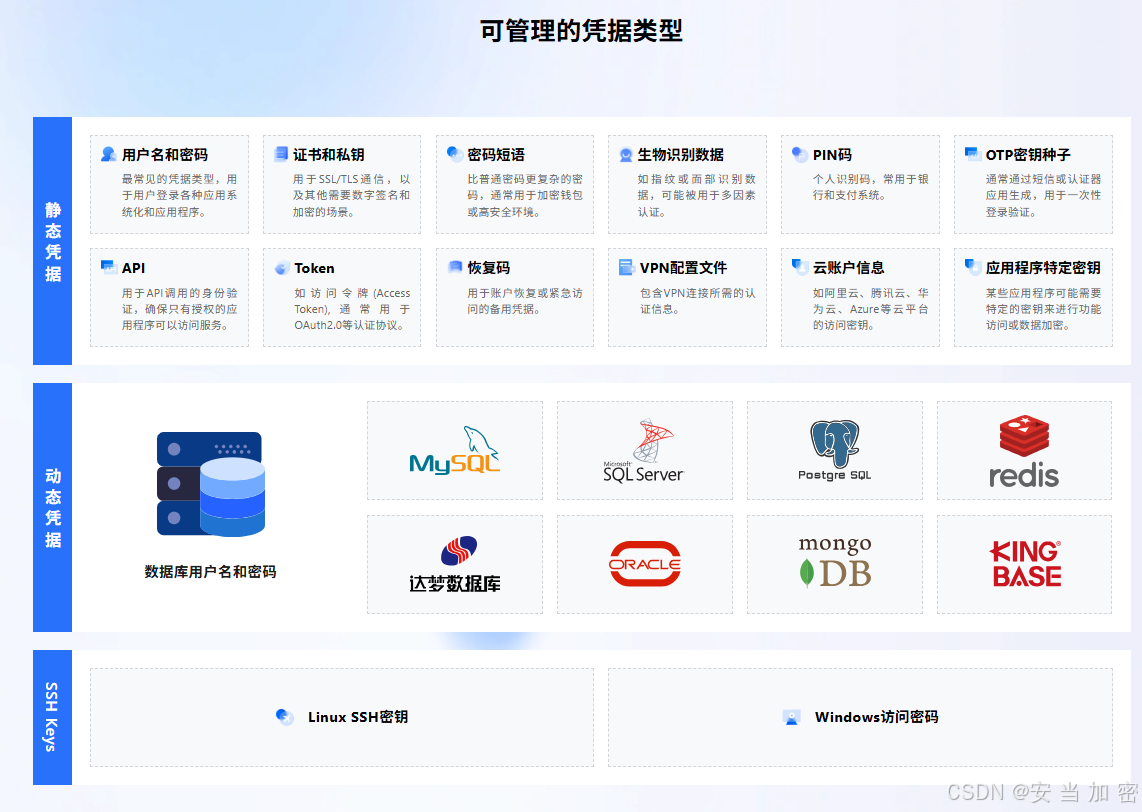
Task: Choose the redis database card
Action: point(1024,451)
